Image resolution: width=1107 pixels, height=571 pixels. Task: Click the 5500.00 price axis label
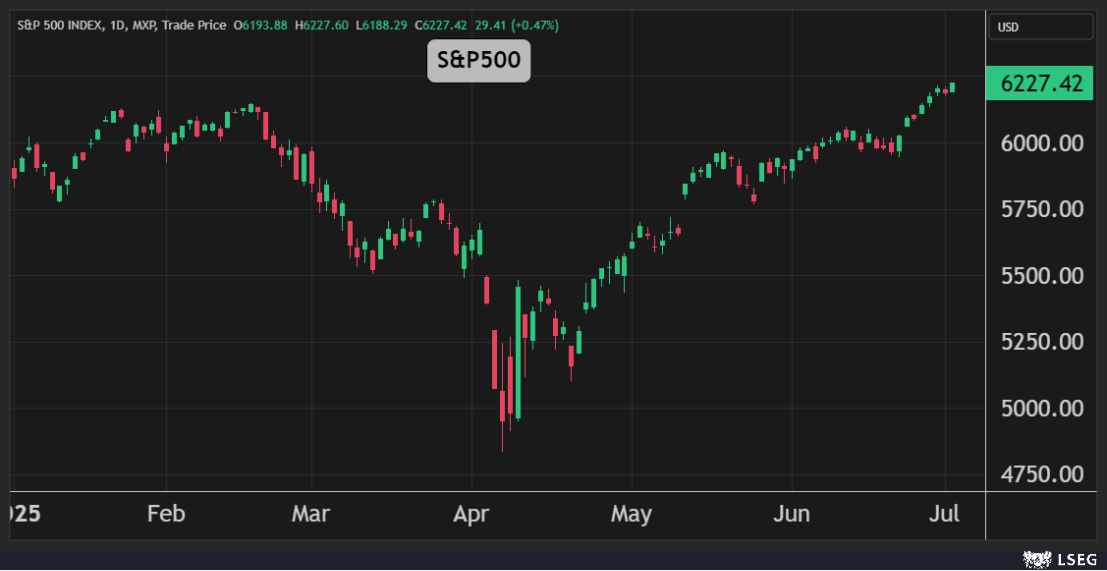pos(1043,275)
